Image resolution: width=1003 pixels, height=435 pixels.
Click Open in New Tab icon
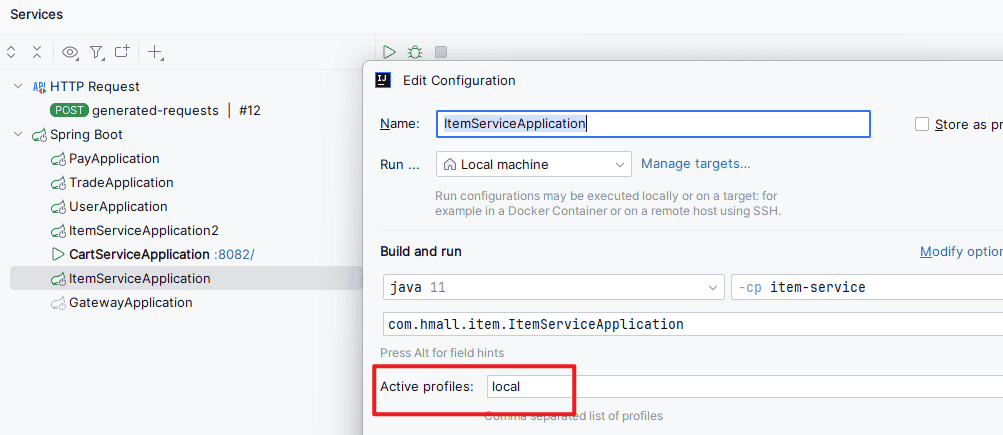click(x=122, y=52)
